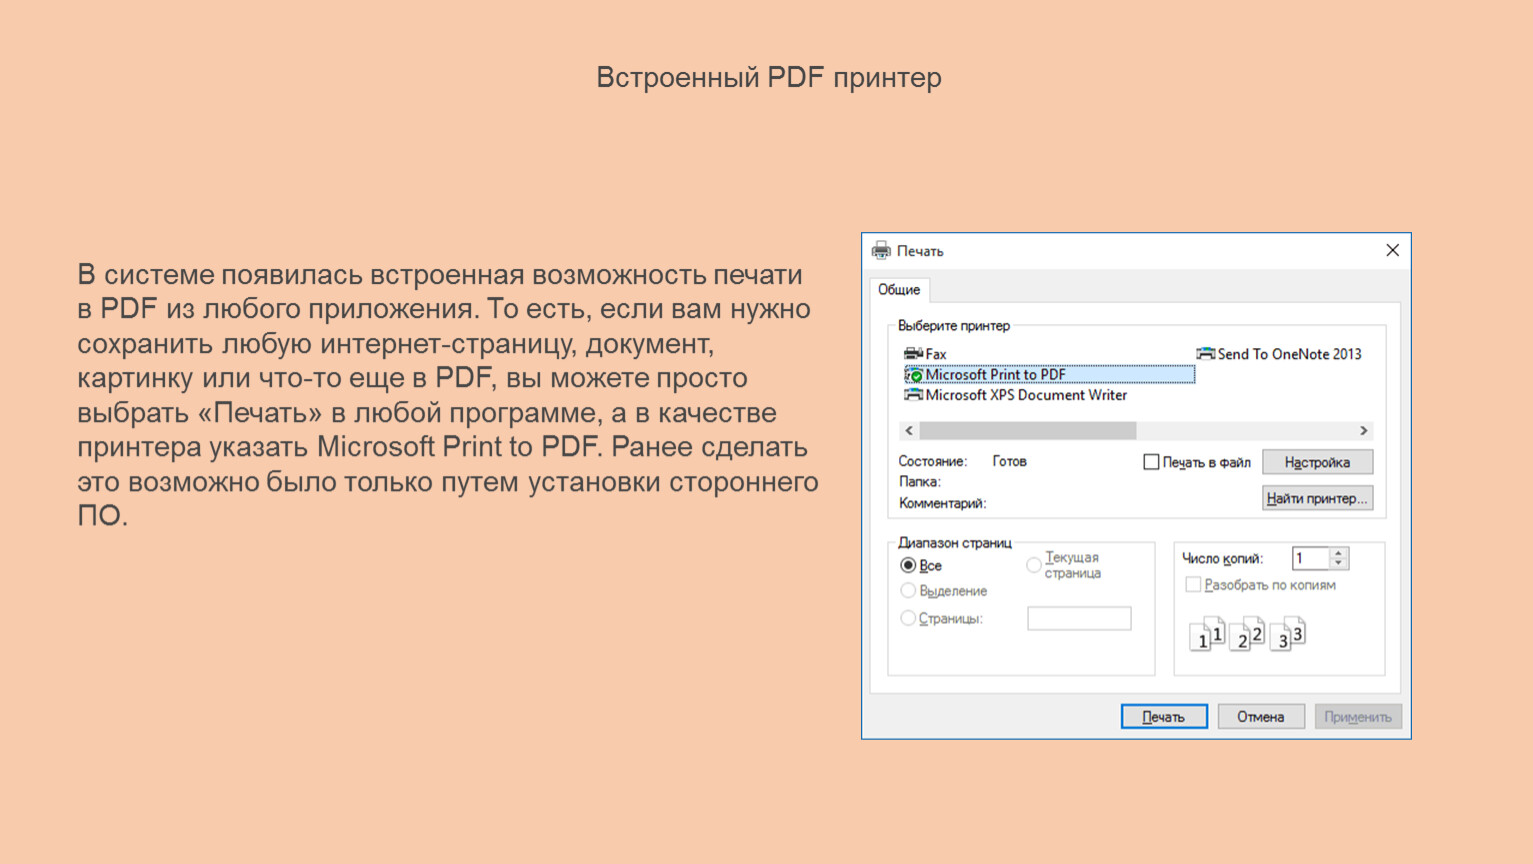Select the Fax printer icon

[x=913, y=354]
